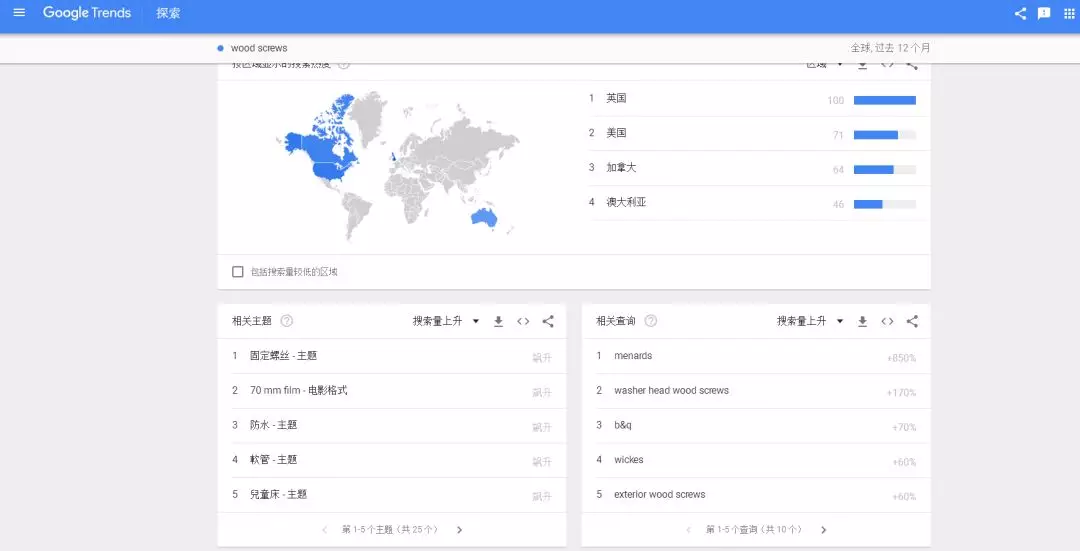Screen dimensions: 1080x551
Task: Go to next page of related topics
Action: click(x=459, y=530)
